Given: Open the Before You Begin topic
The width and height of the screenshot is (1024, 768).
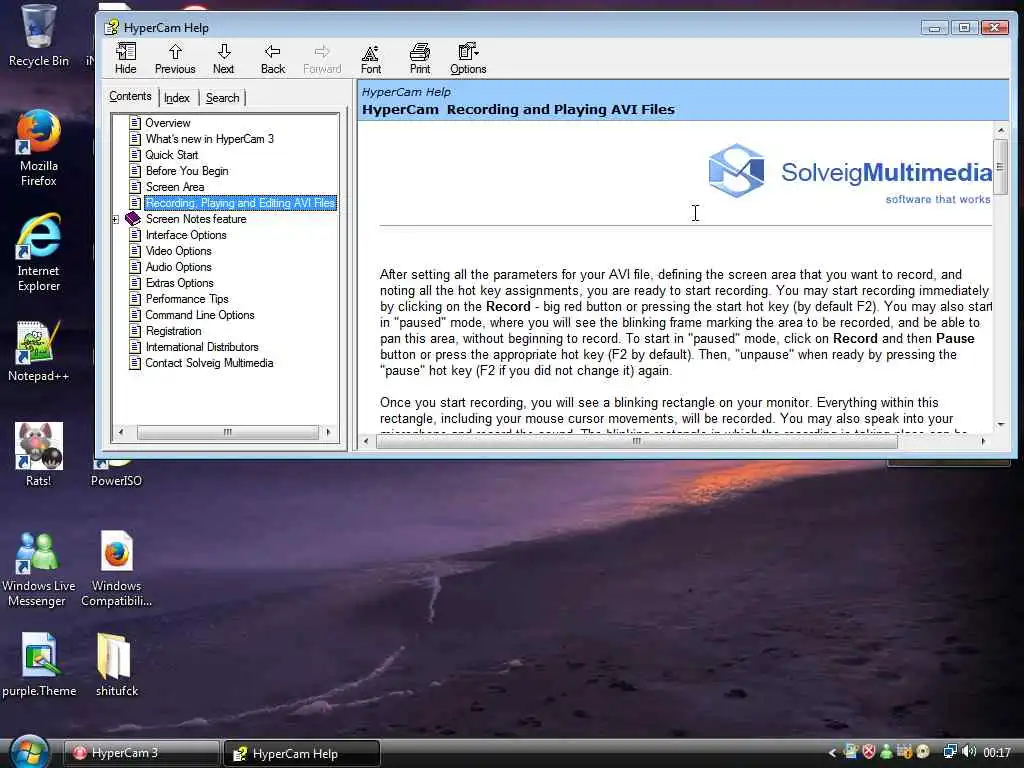Looking at the screenshot, I should (x=187, y=170).
